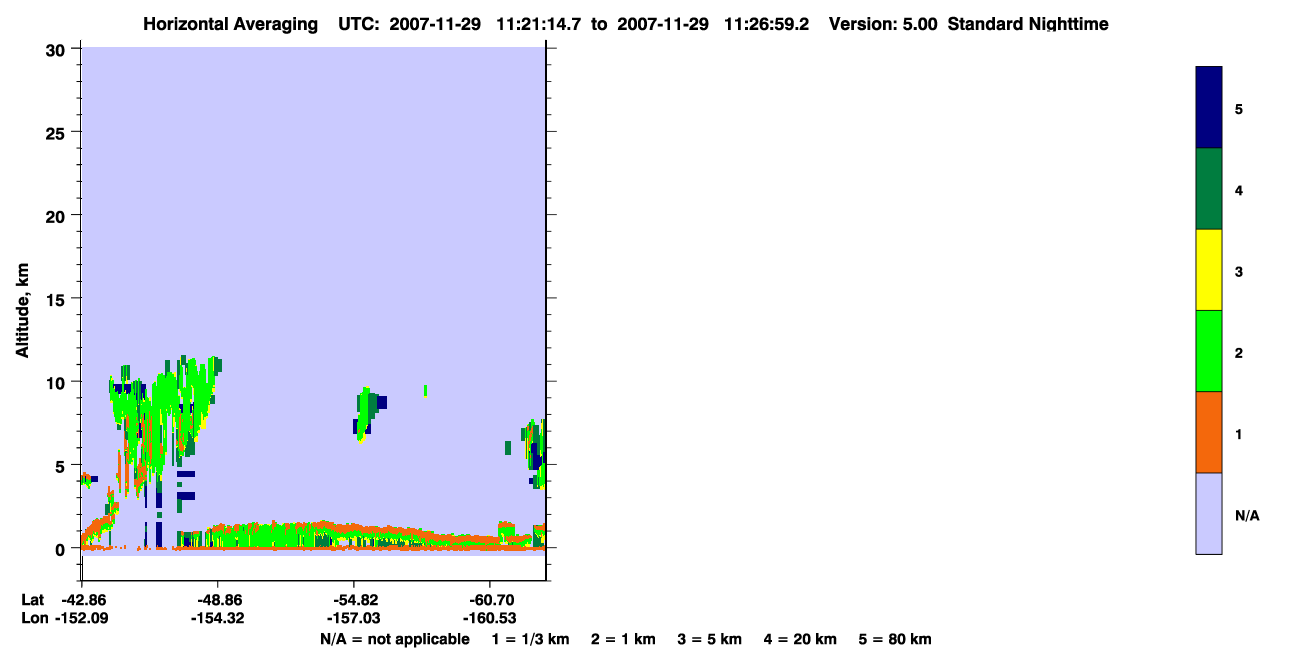This screenshot has height=667, width=1300.
Task: Click latitude value -54.82
Action: tap(354, 600)
